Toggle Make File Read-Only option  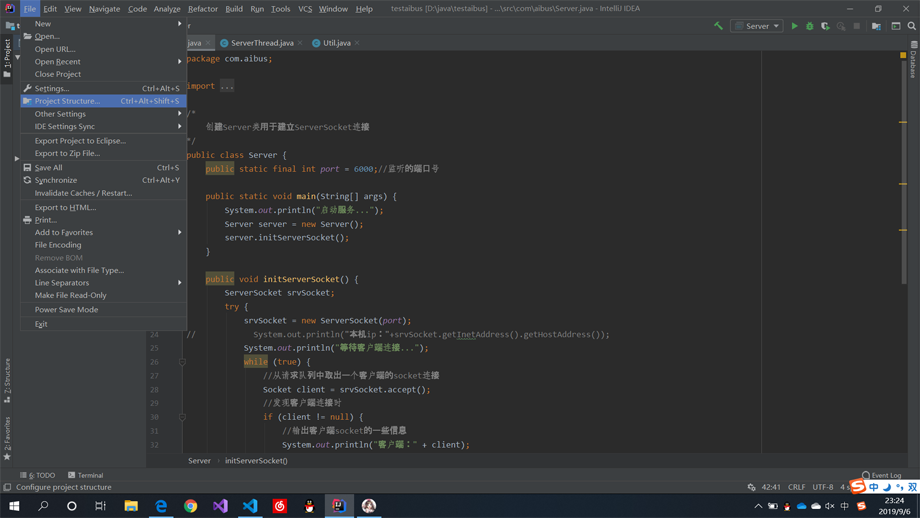tap(70, 295)
